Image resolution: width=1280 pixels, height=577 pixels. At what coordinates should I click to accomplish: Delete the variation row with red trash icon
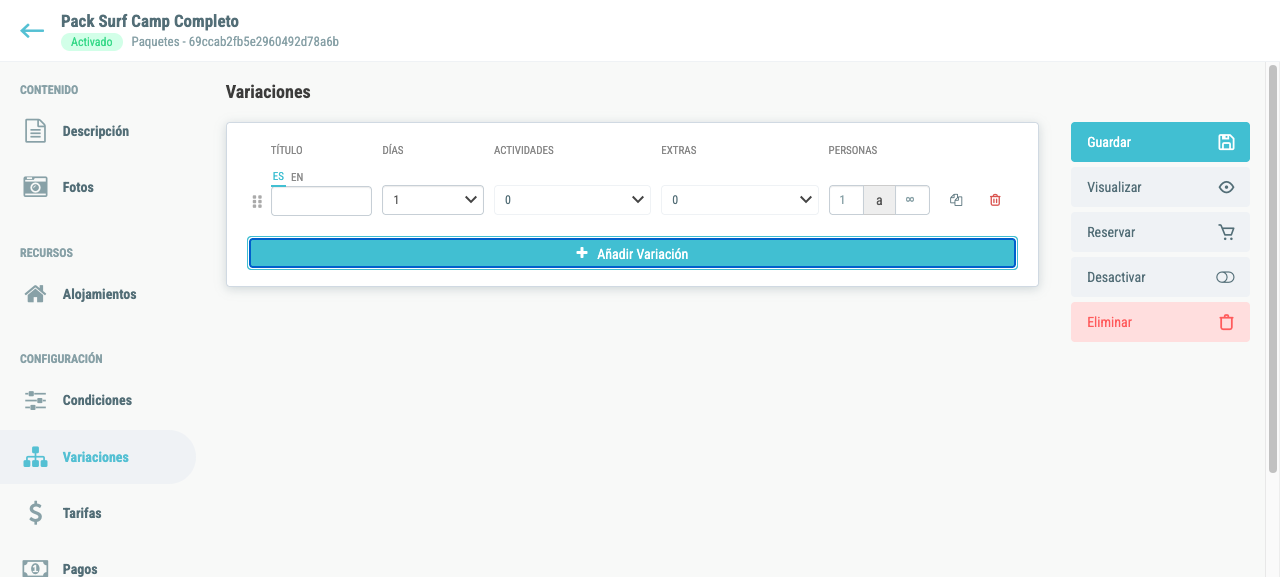click(x=995, y=200)
